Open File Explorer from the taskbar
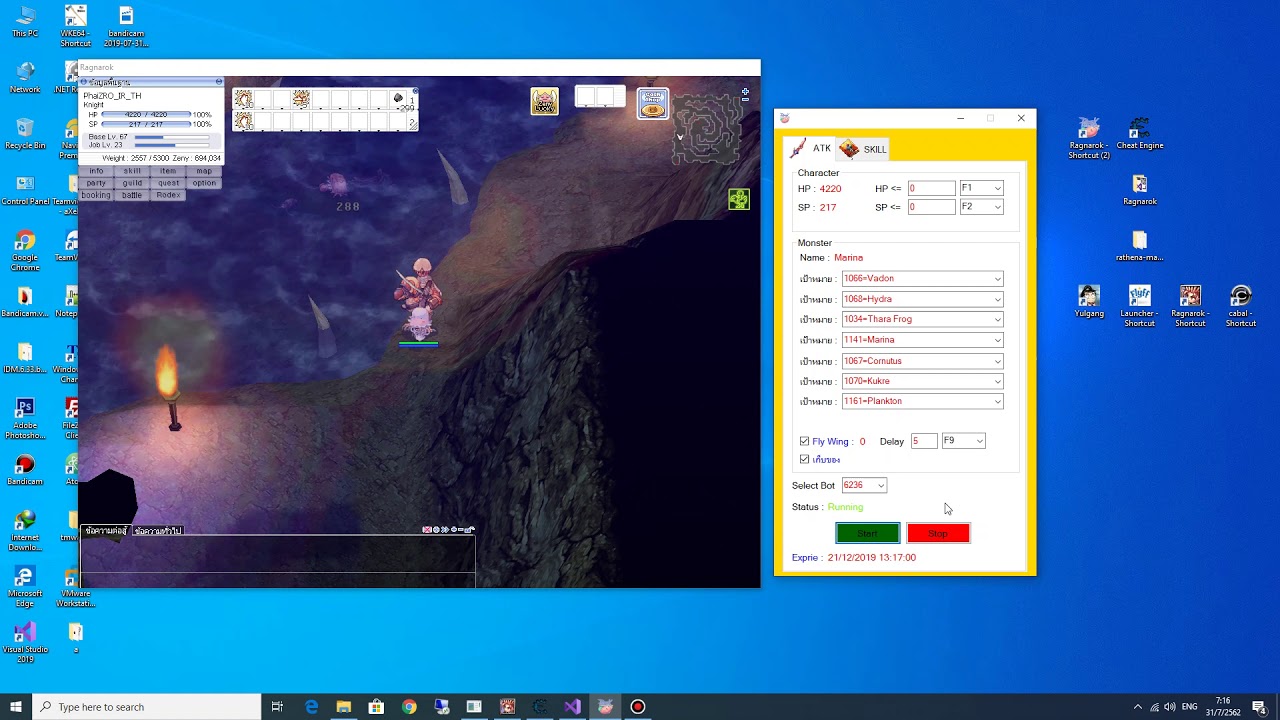The width and height of the screenshot is (1280, 720). [x=343, y=707]
